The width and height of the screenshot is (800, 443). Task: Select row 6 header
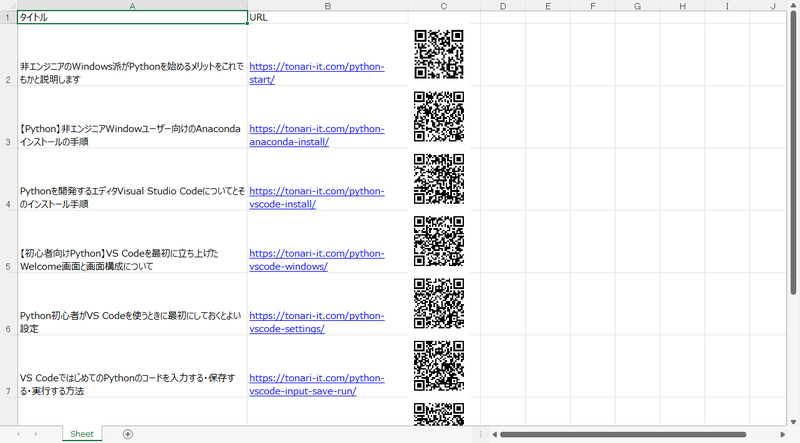point(8,304)
